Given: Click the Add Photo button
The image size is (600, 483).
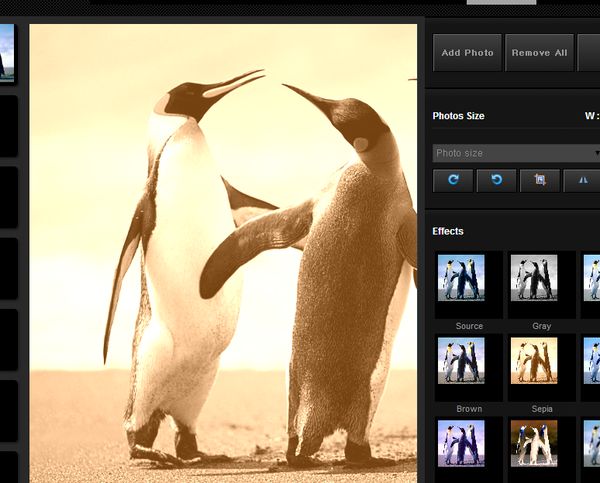Looking at the screenshot, I should pos(467,53).
